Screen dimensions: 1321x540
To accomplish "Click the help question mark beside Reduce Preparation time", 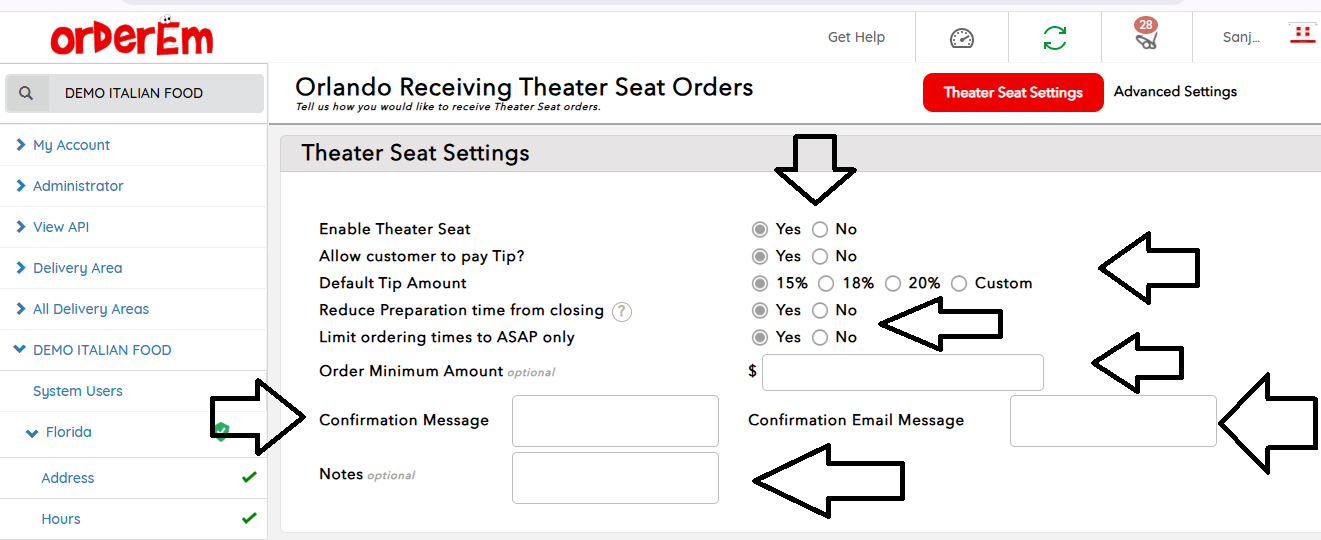I will pyautogui.click(x=622, y=311).
